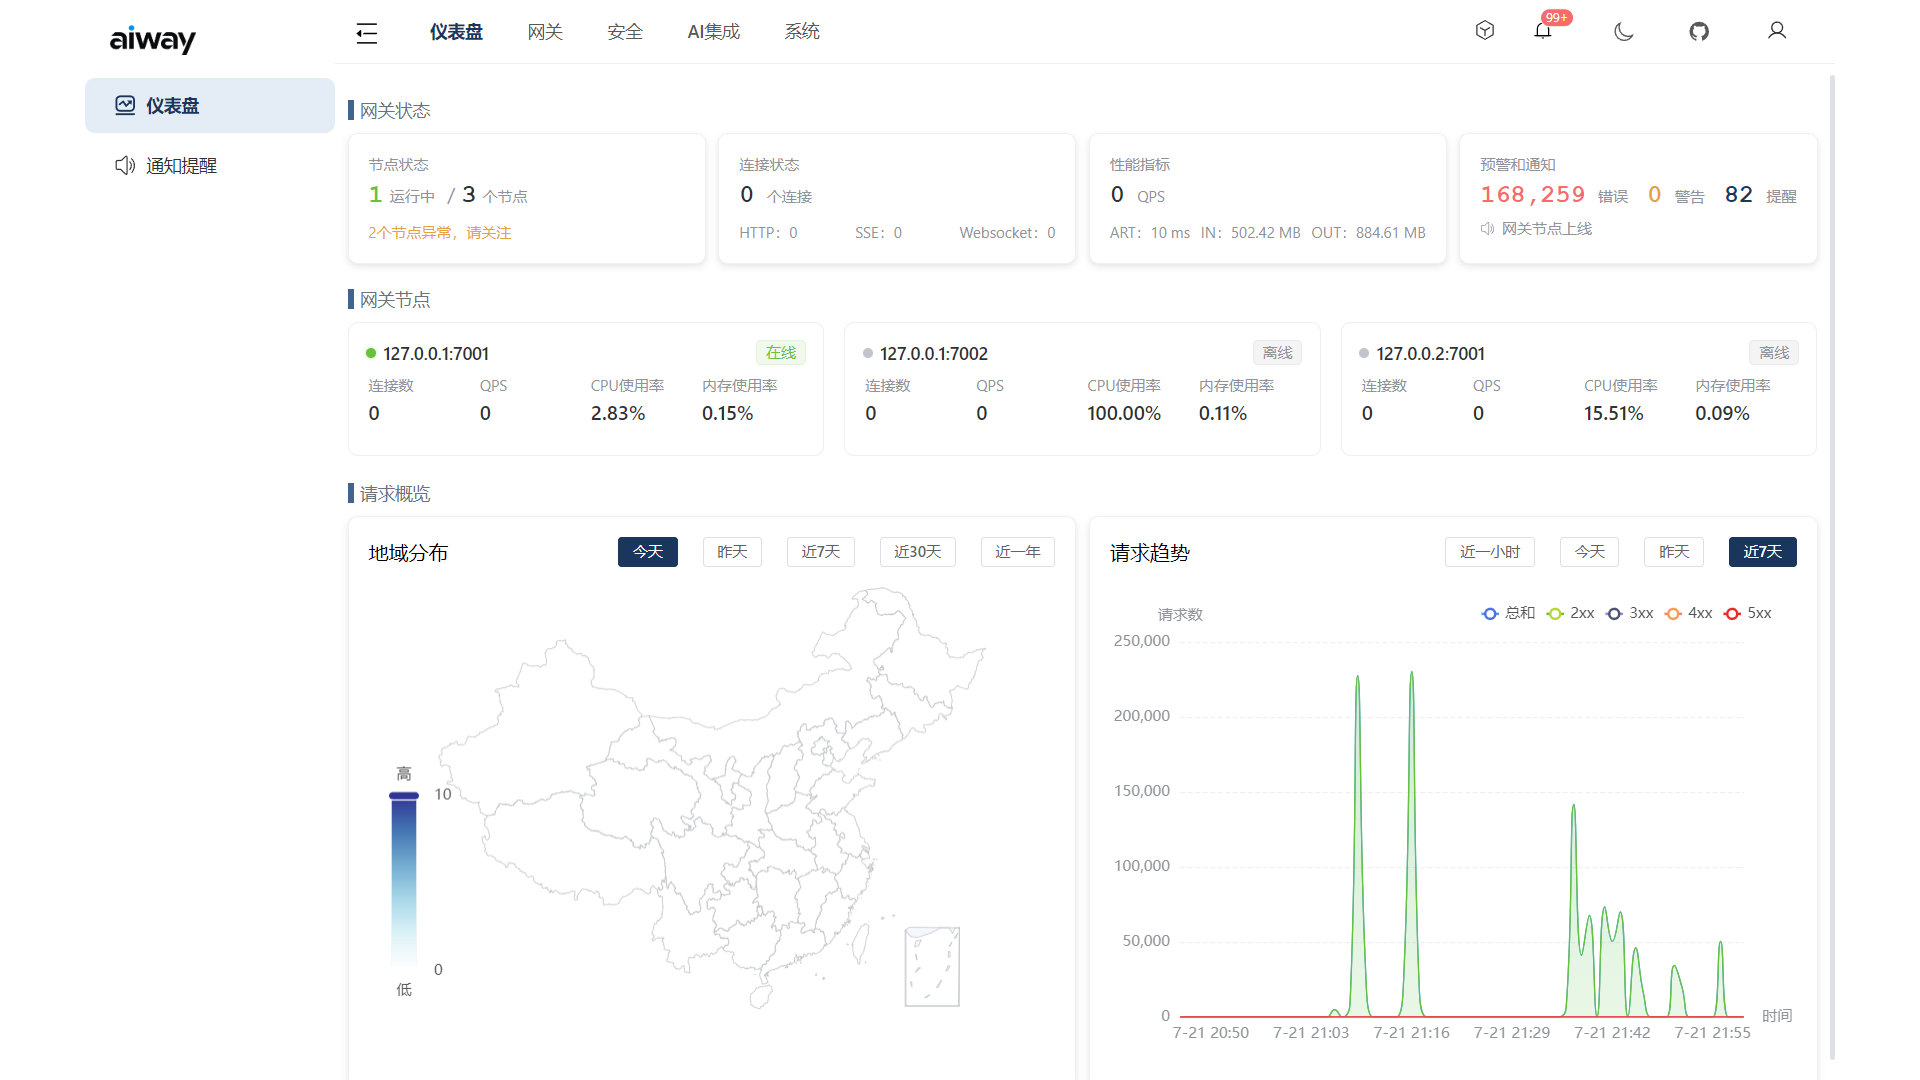The image size is (1920, 1080).
Task: Open 通知提醒 speaker sidebar item
Action: coord(210,166)
